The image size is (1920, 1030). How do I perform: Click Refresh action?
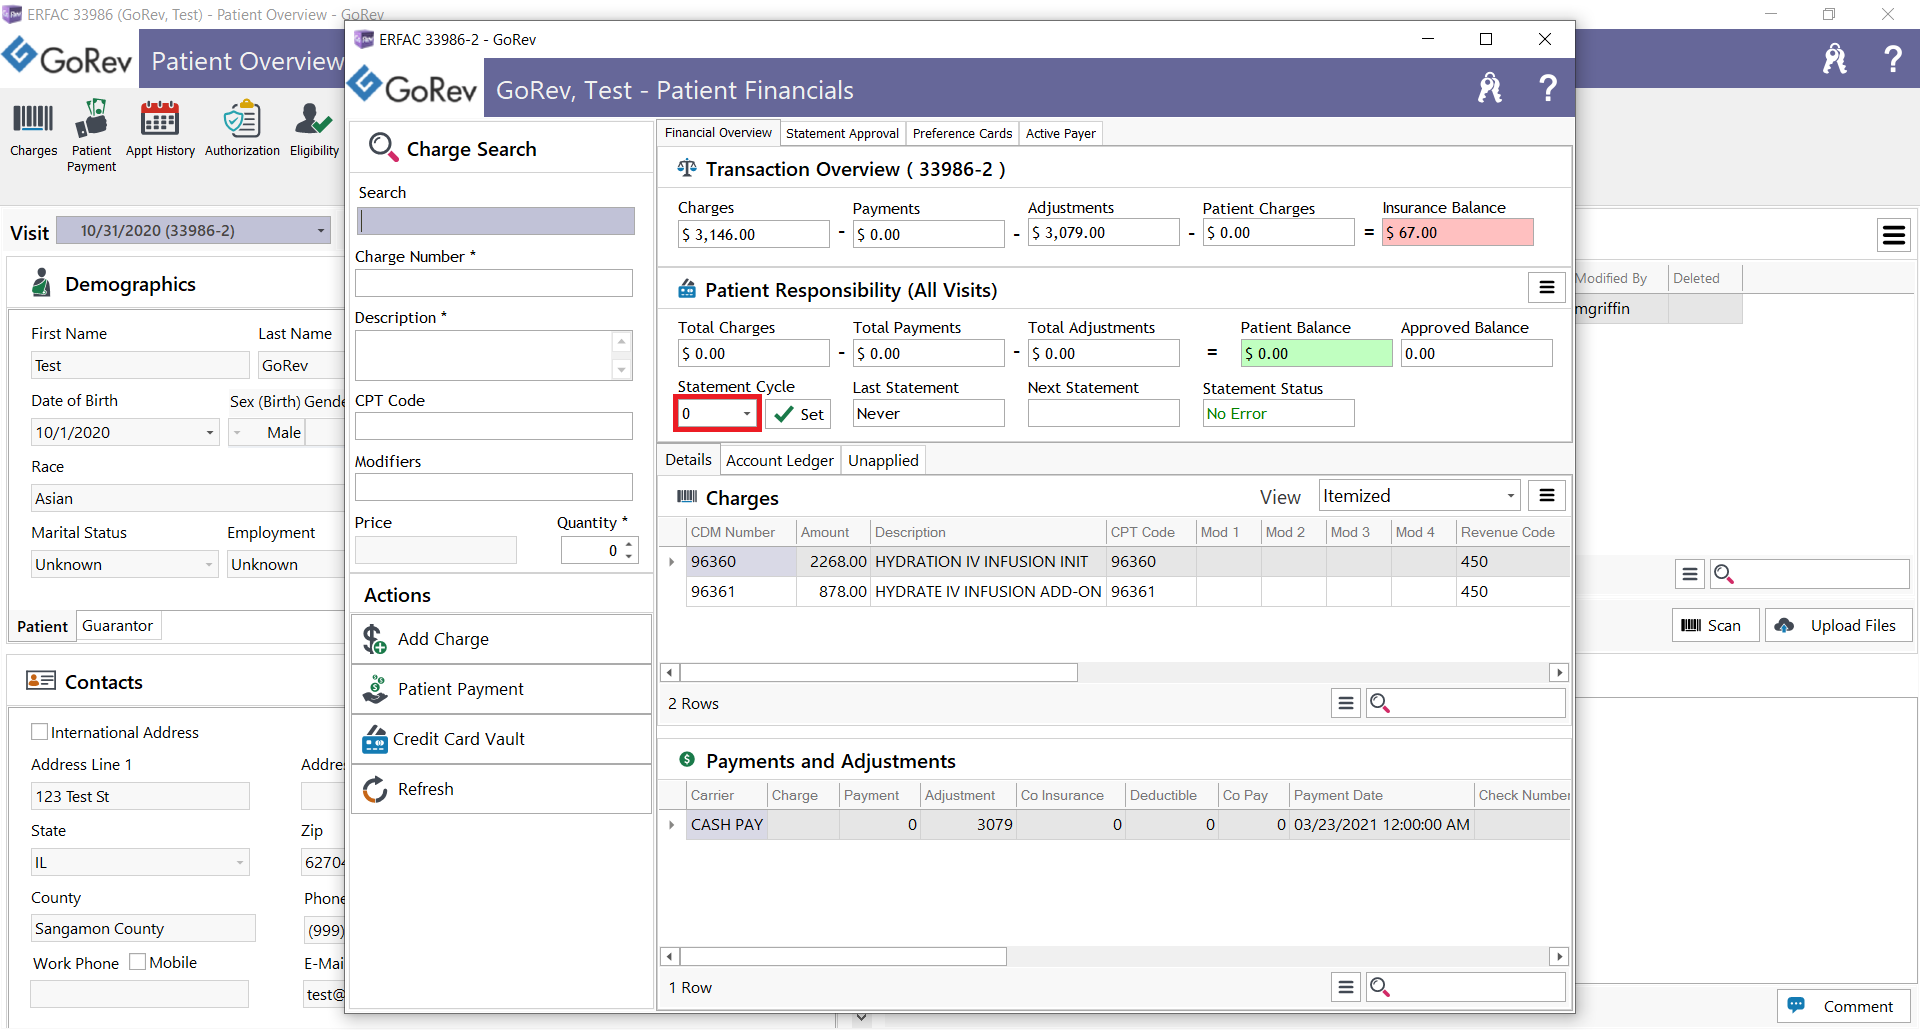coord(501,789)
